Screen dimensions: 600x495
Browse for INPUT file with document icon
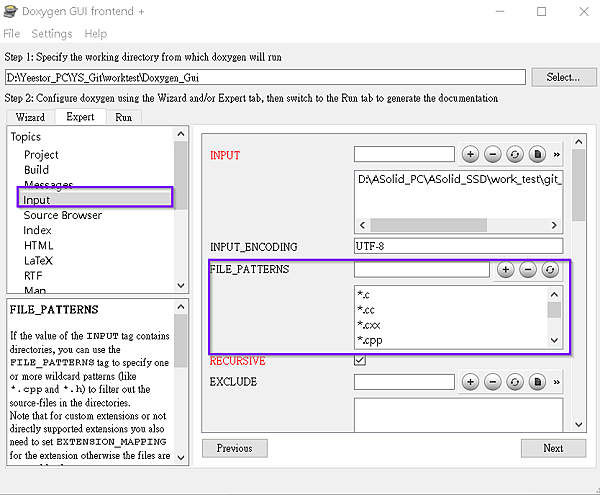click(x=537, y=155)
